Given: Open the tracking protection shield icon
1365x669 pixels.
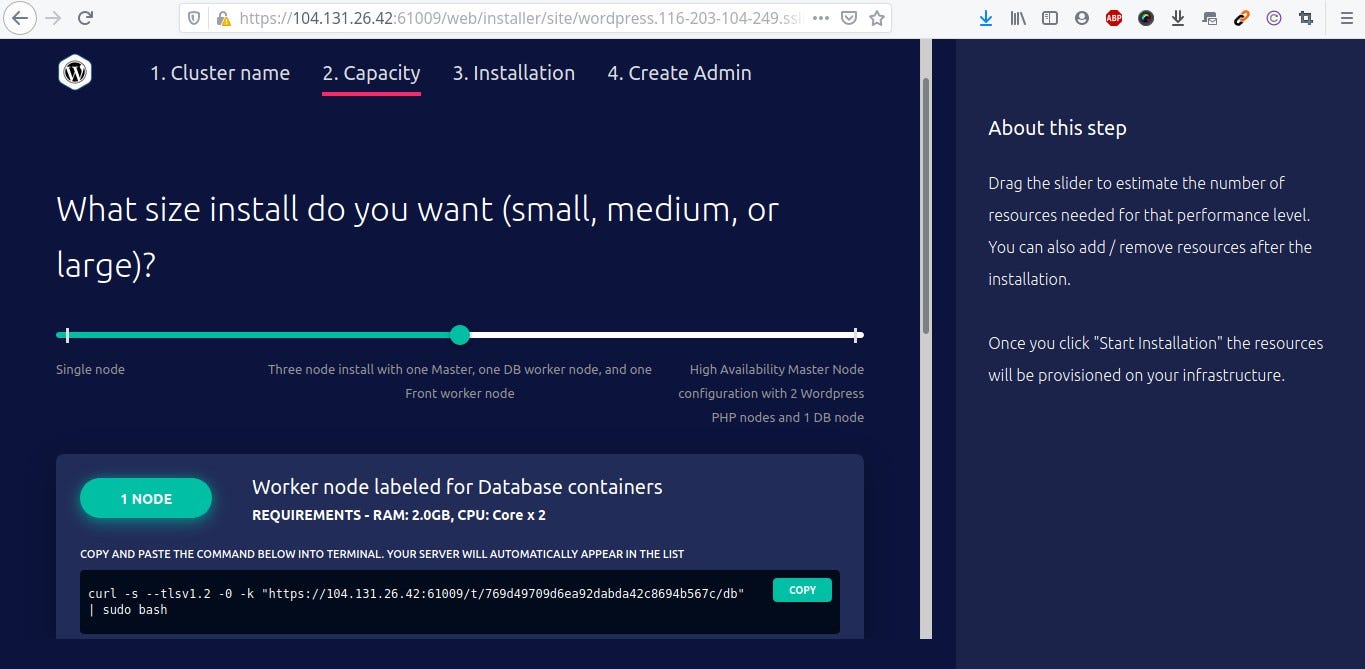Looking at the screenshot, I should click(x=195, y=18).
